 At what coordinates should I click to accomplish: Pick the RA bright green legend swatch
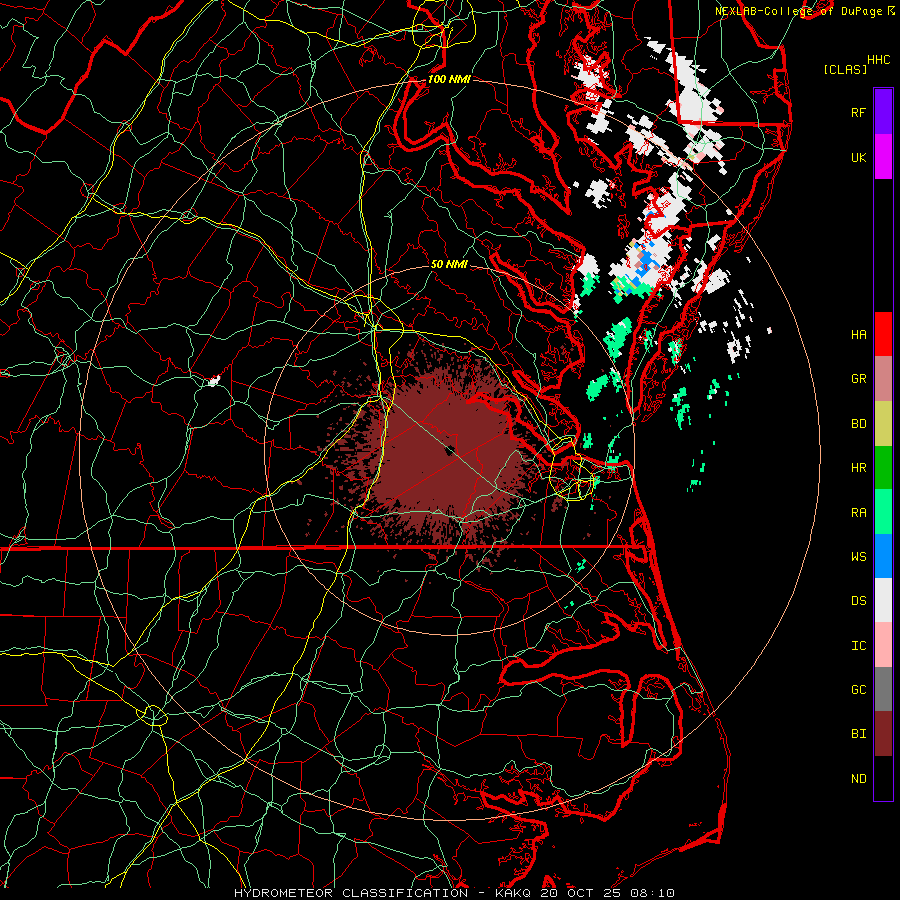point(883,512)
